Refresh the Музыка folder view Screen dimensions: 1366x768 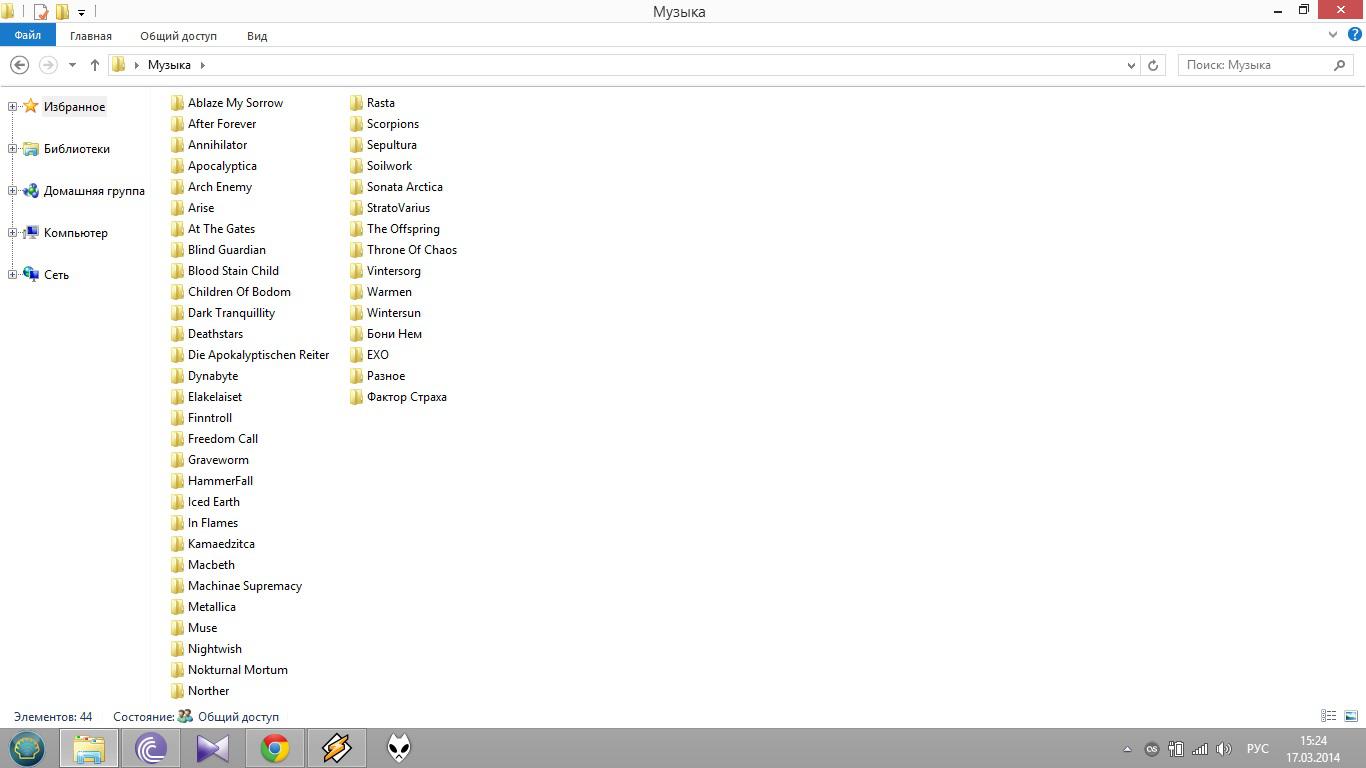(1153, 65)
